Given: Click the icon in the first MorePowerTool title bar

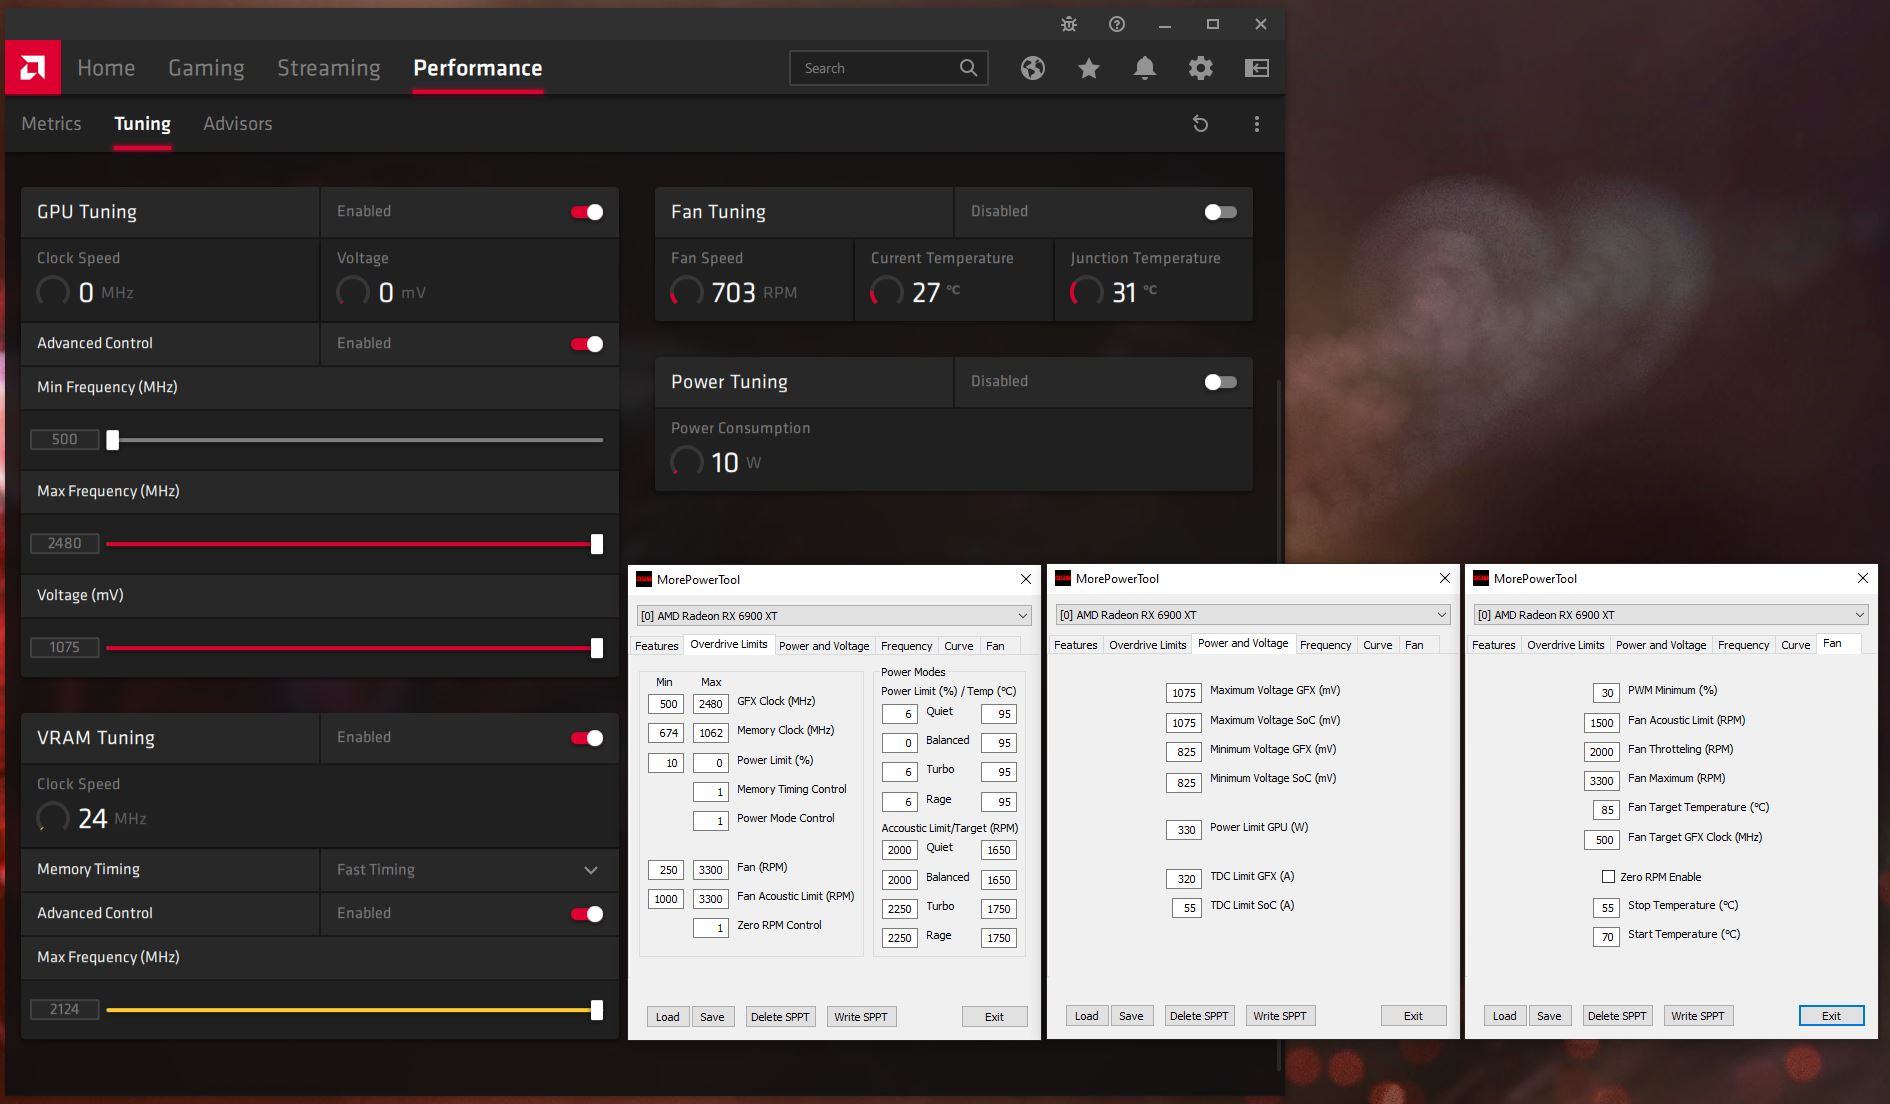Looking at the screenshot, I should pyautogui.click(x=645, y=579).
